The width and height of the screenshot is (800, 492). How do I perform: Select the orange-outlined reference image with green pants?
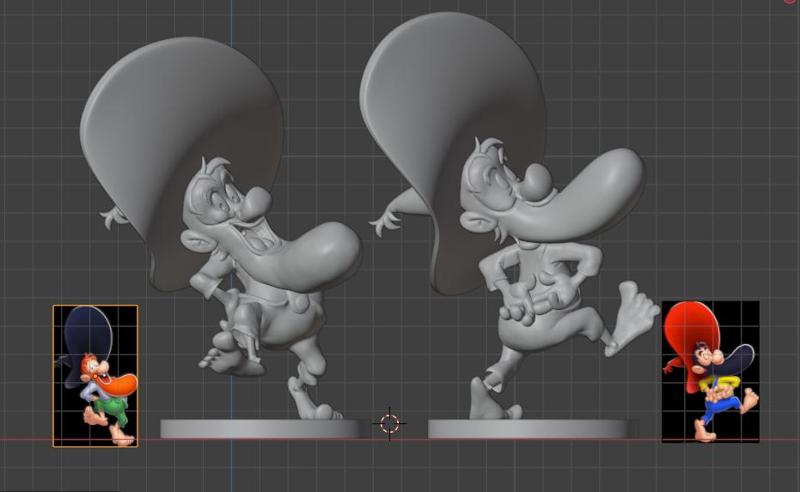click(95, 376)
